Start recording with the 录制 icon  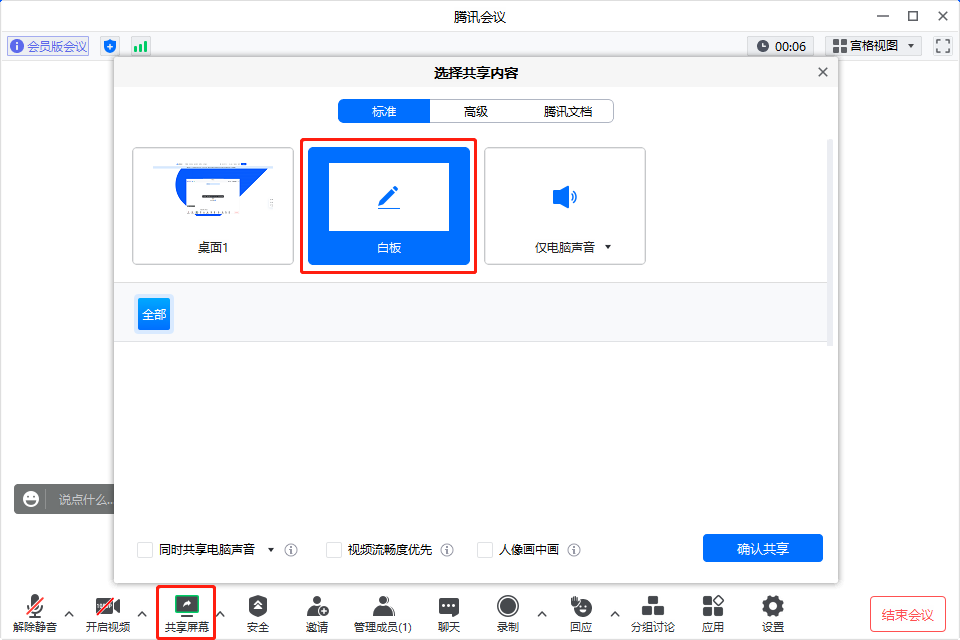point(508,606)
